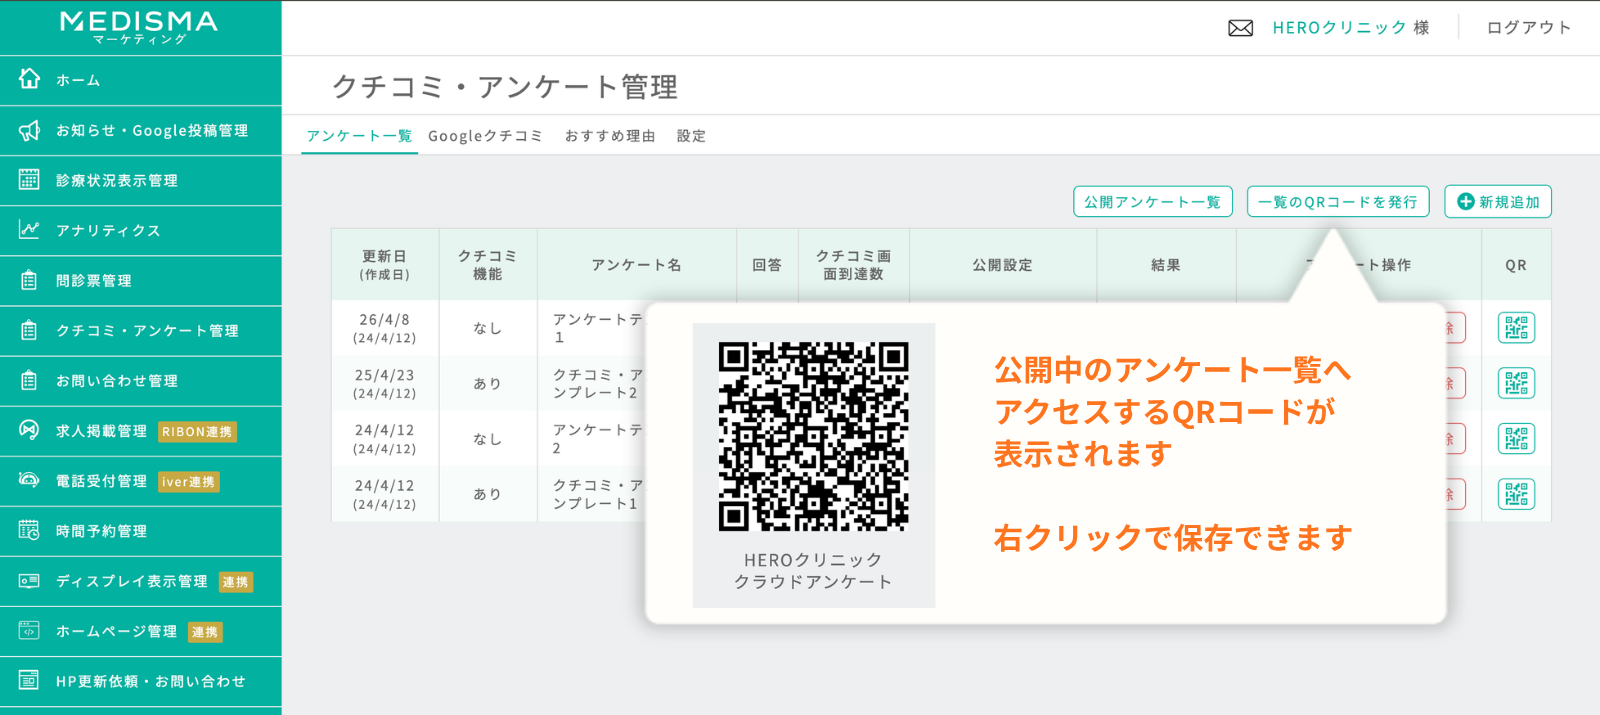
Task: Click the HEROクリニック クラウドアンケート caption
Action: [813, 571]
